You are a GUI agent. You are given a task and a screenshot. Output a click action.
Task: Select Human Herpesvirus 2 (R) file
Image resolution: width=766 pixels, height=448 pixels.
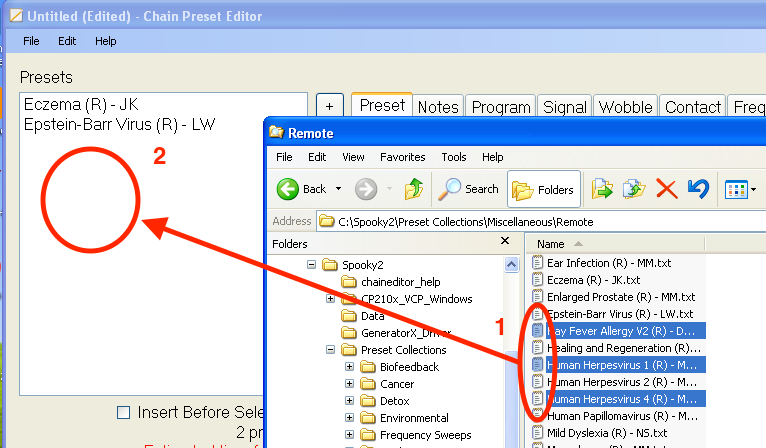tap(621, 382)
